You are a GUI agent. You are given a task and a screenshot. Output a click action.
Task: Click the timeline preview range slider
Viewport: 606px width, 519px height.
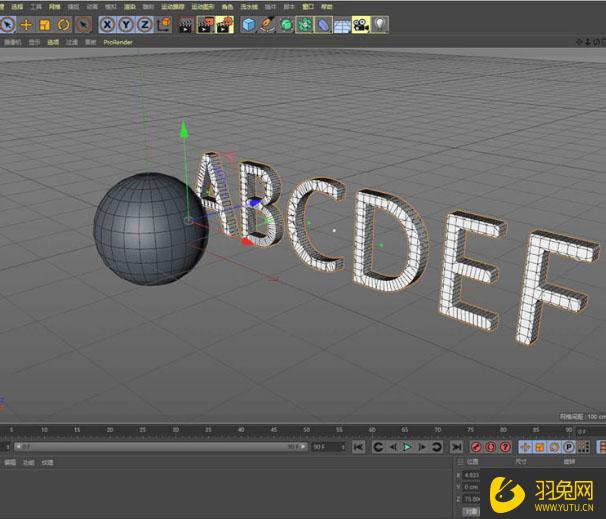(x=161, y=447)
